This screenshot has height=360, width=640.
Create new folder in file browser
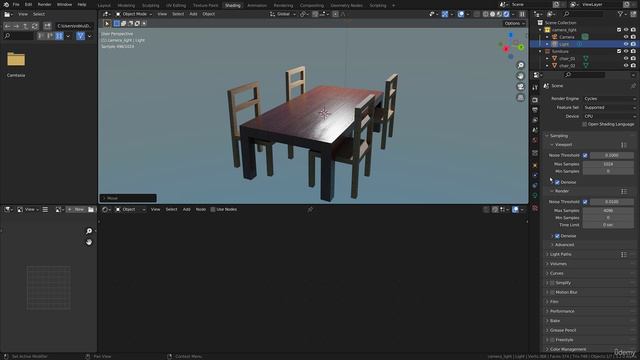point(47,26)
